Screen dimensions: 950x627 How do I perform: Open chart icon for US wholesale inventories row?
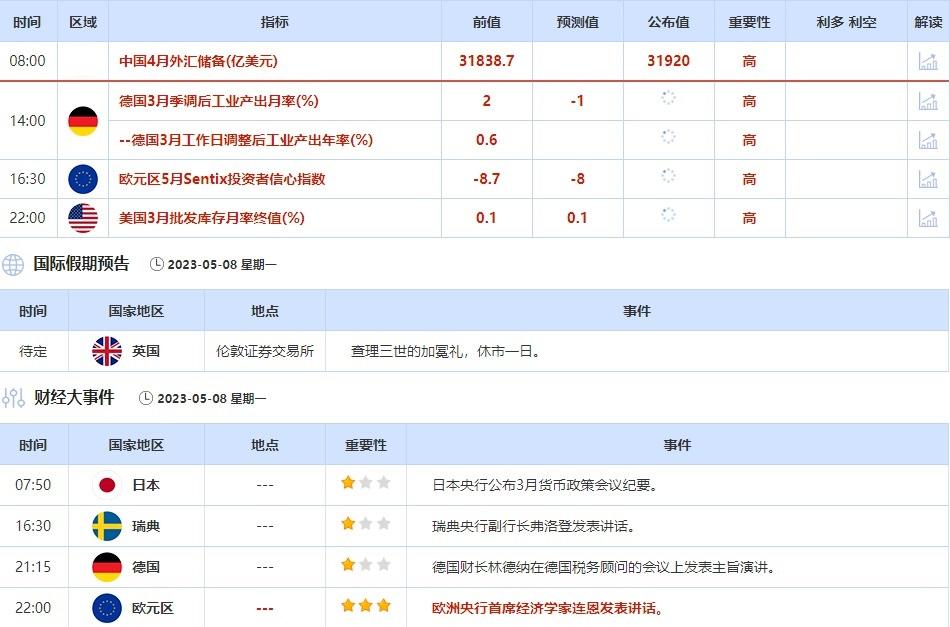928,218
